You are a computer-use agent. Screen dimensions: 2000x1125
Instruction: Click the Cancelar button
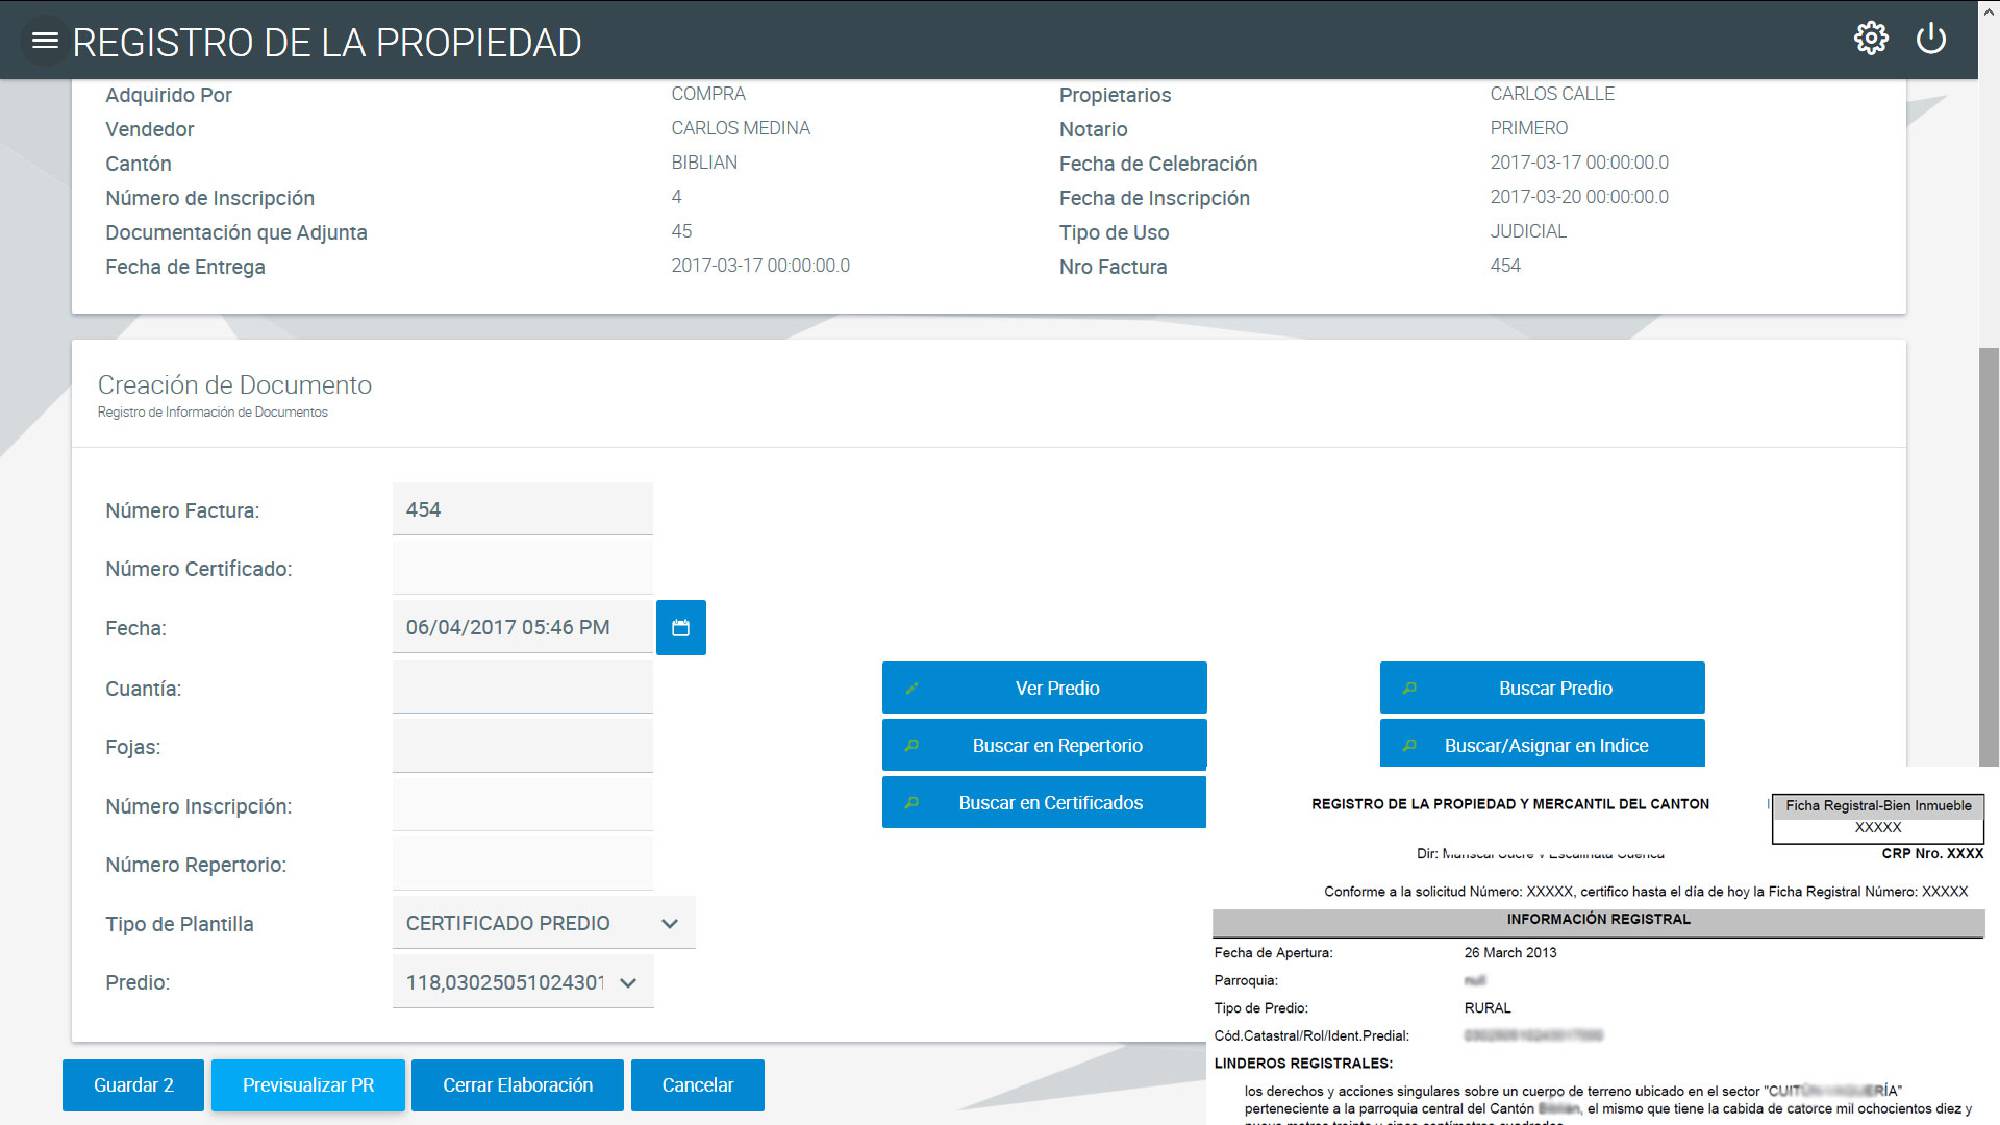tap(698, 1085)
